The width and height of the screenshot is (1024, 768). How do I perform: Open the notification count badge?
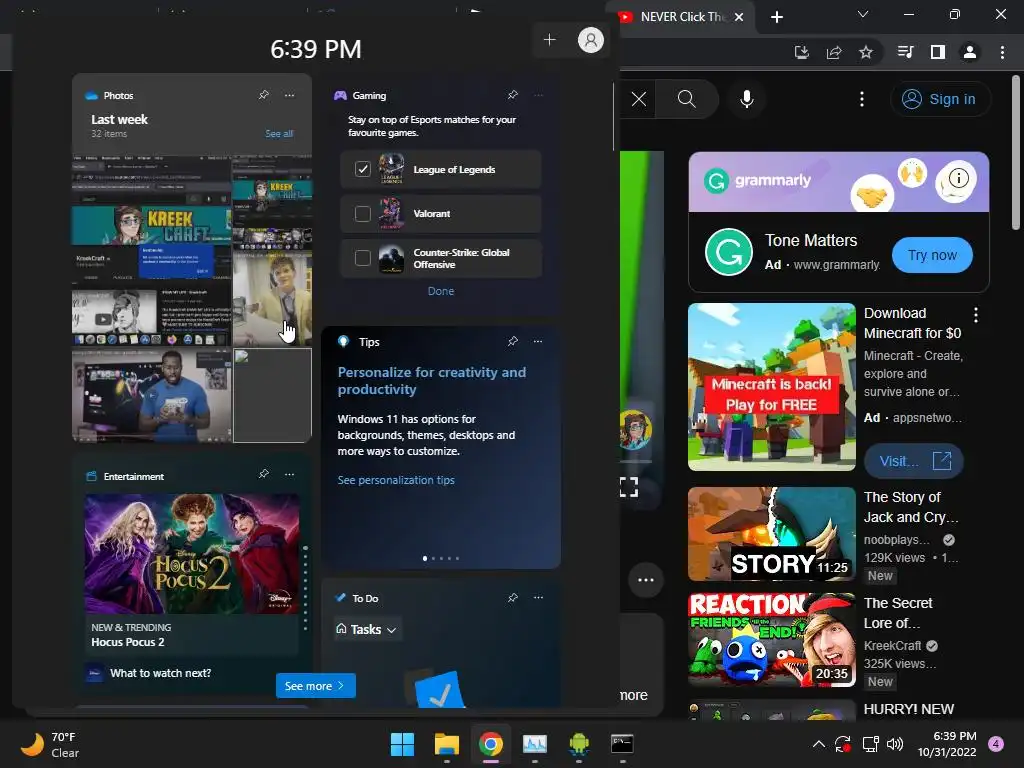[x=996, y=744]
